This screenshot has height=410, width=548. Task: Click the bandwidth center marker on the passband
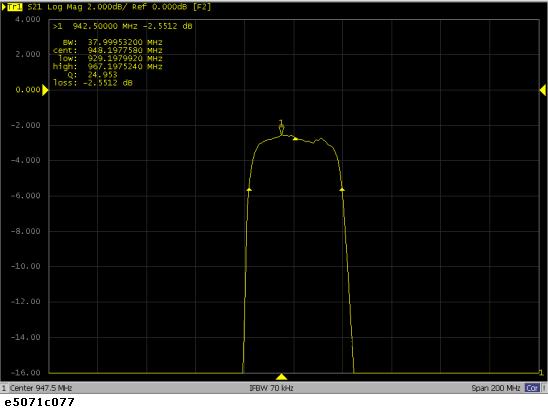[295, 139]
